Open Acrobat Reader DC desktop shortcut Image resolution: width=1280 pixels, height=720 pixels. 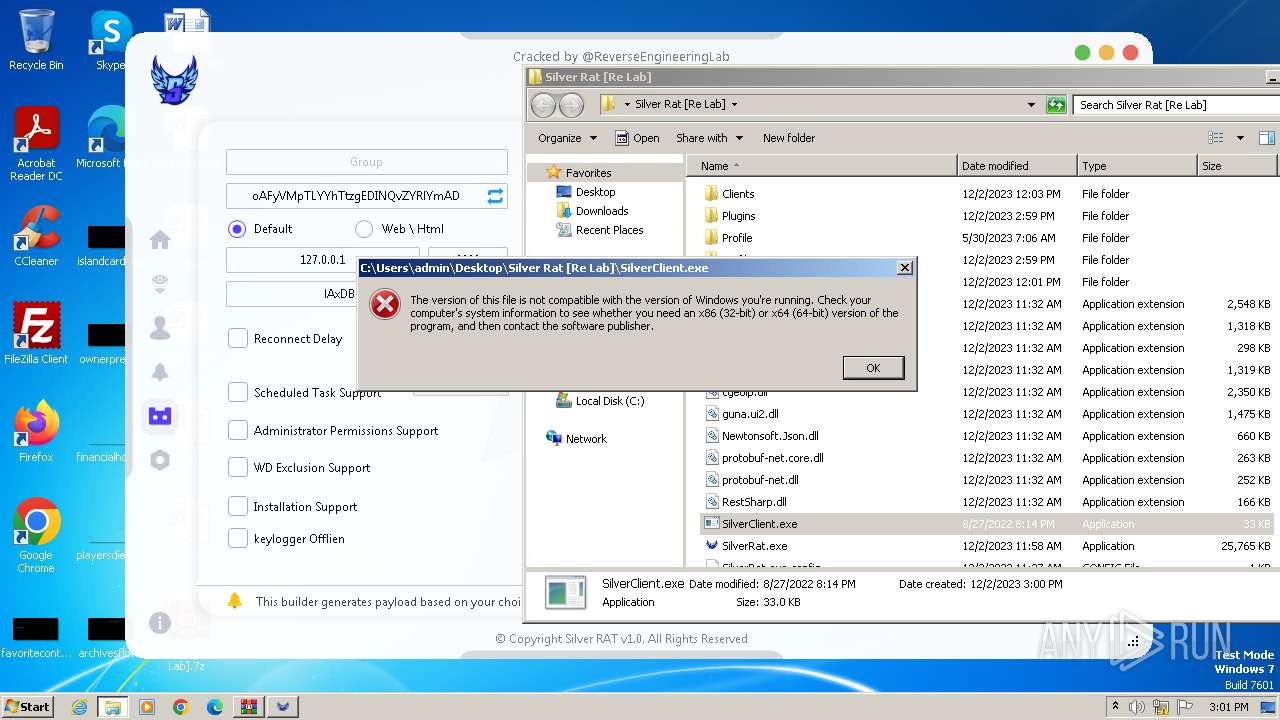point(36,145)
